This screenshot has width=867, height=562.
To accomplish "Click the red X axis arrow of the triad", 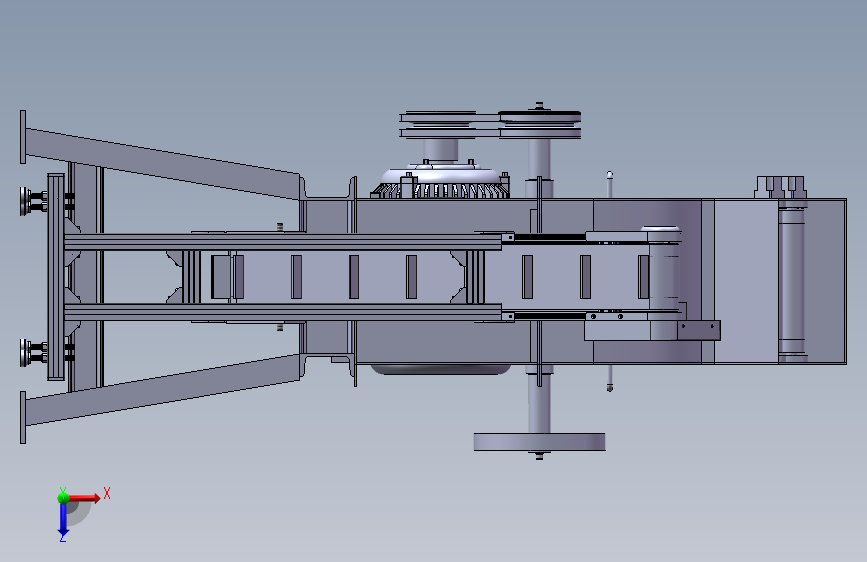I will tap(83, 498).
